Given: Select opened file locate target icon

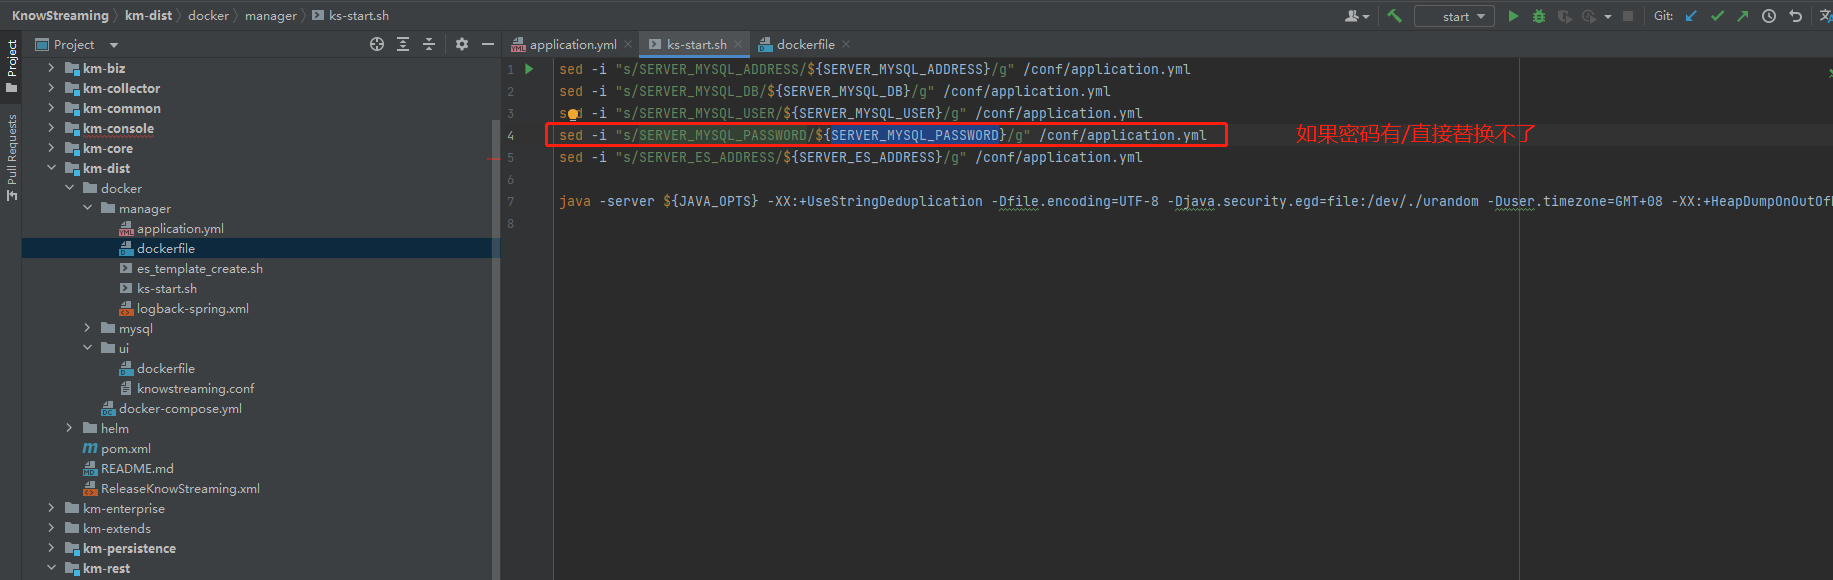Looking at the screenshot, I should click(377, 44).
